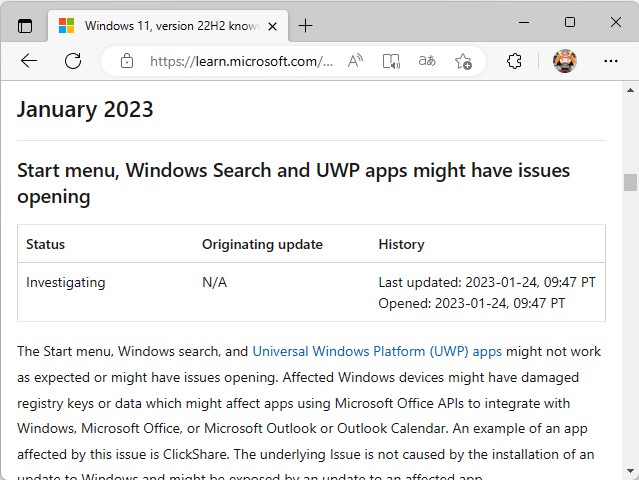The height and width of the screenshot is (480, 639).
Task: Add this page to favorites
Action: point(463,61)
